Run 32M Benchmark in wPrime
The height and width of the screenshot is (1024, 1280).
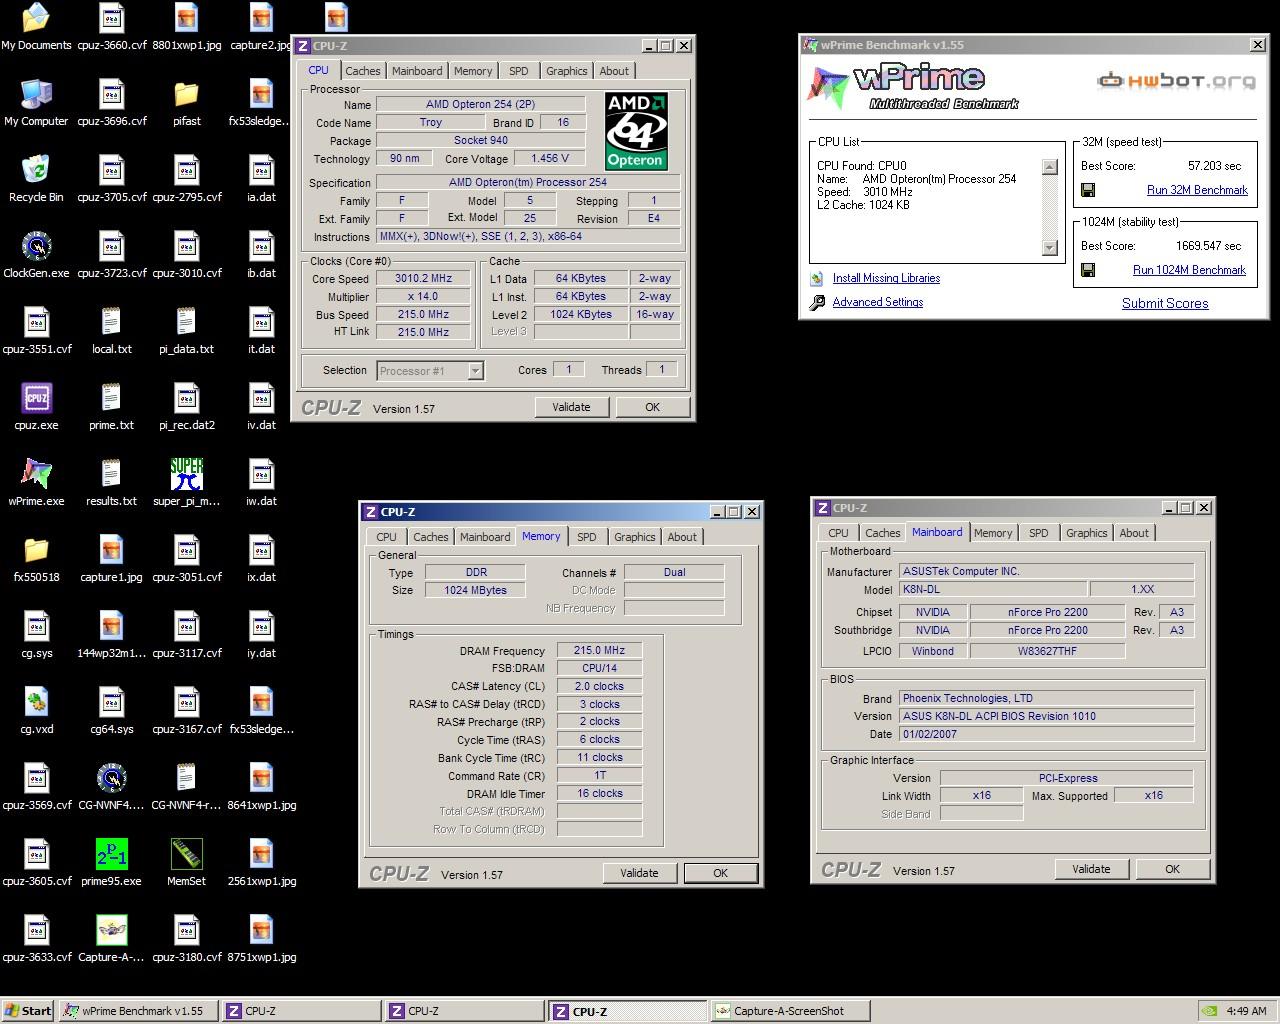(x=1197, y=190)
